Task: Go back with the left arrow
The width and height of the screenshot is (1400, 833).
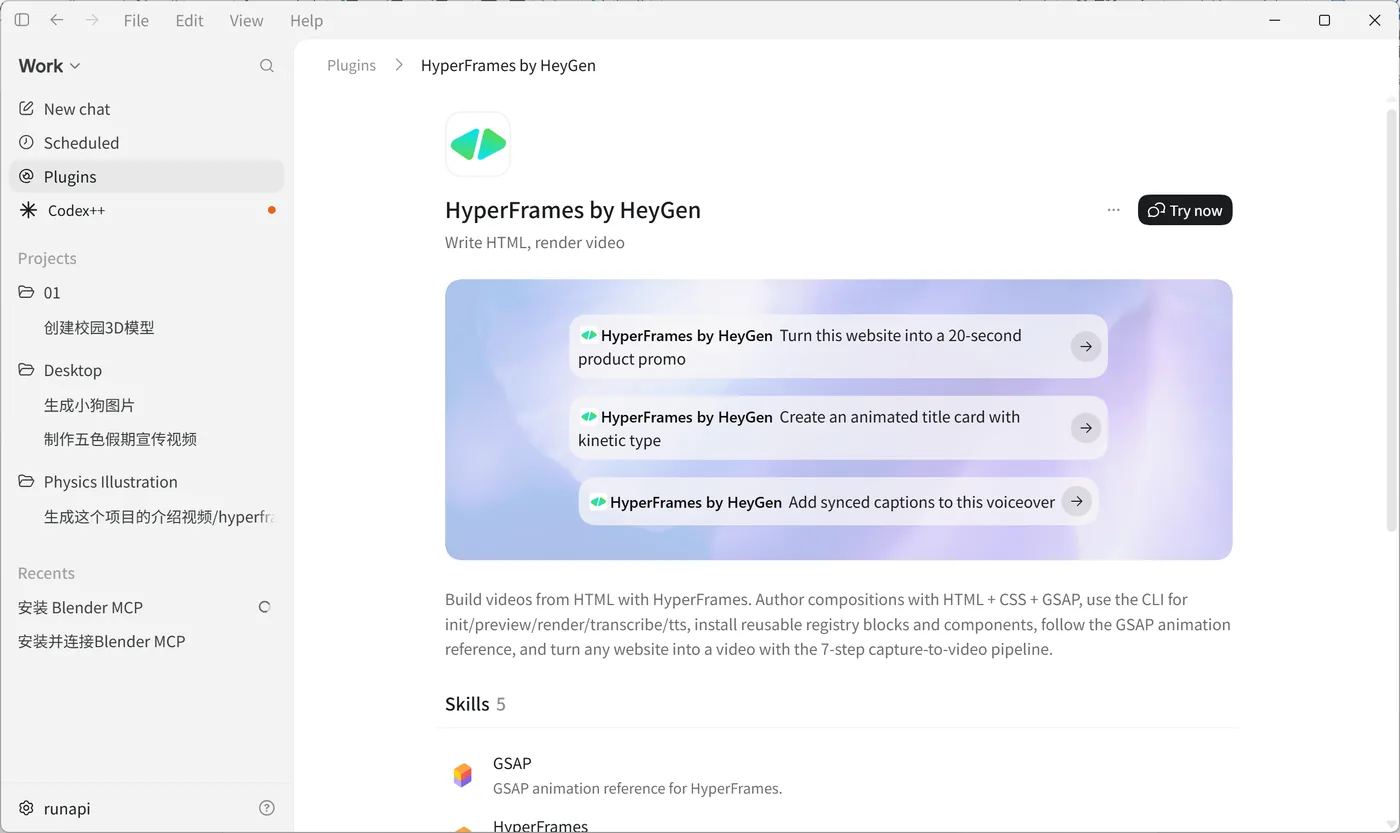Action: (57, 20)
